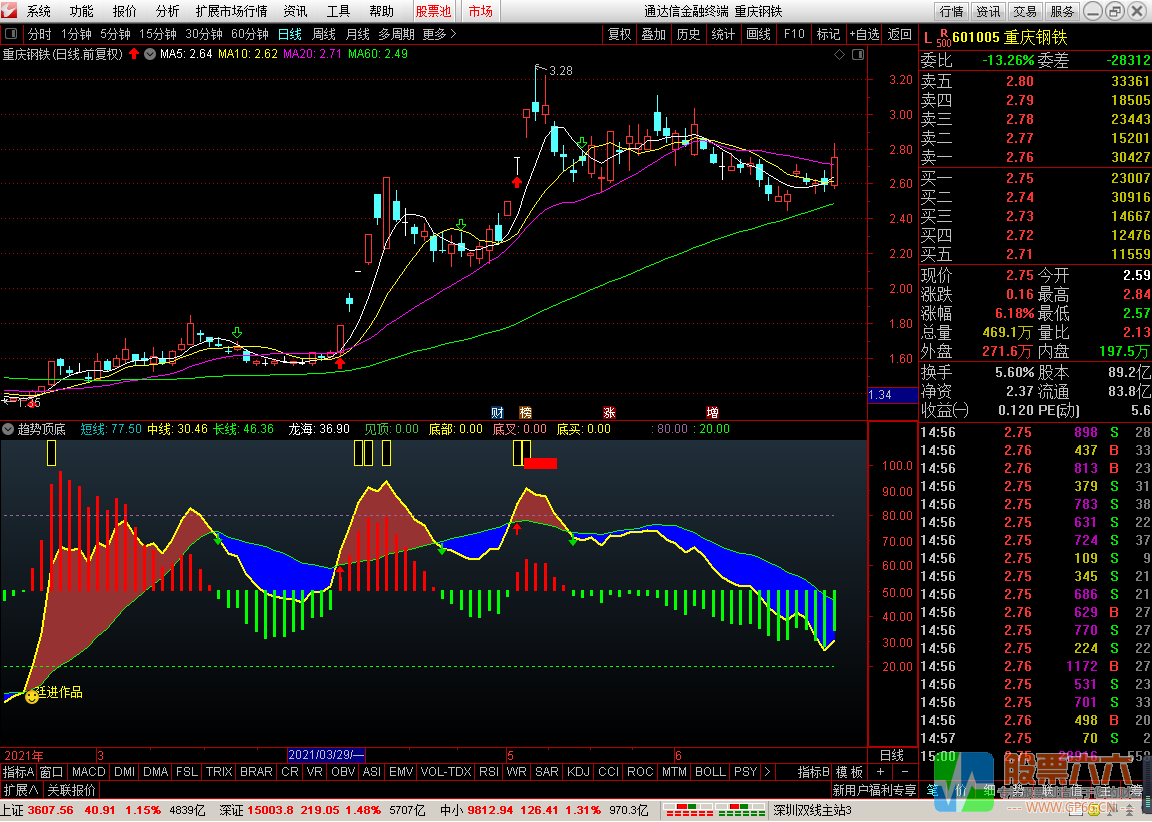The image size is (1152, 822).
Task: Expand the 趋势顶底 indicator dropdown arrow
Action: tap(8, 429)
